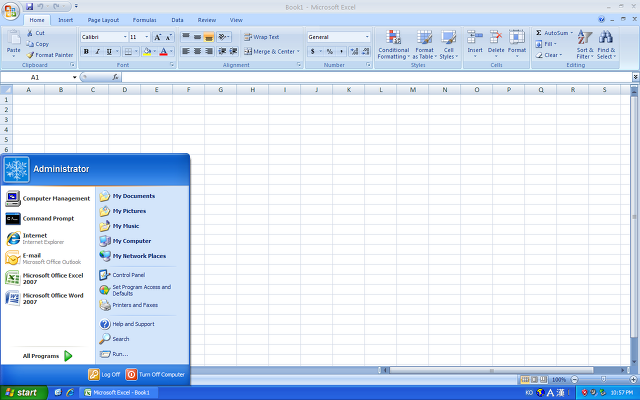The height and width of the screenshot is (400, 640).
Task: Toggle Wrap Text for cells
Action: click(262, 37)
